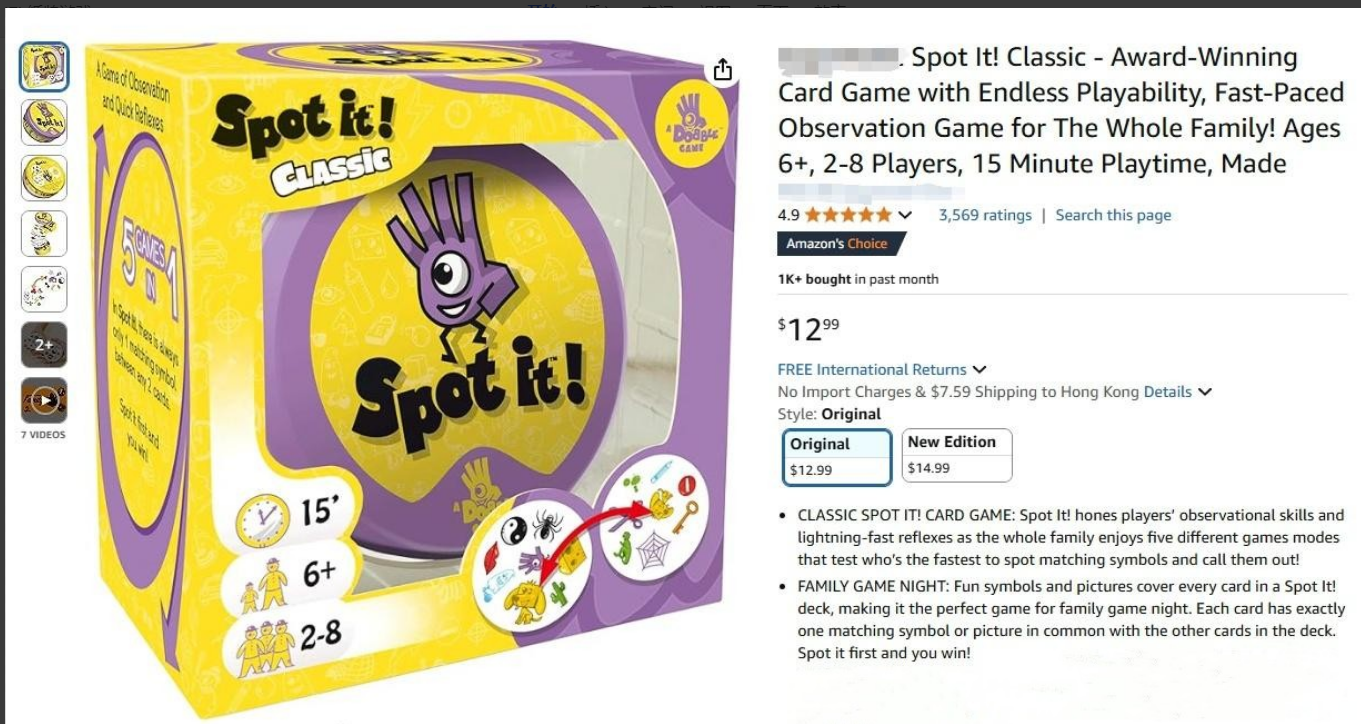The height and width of the screenshot is (724, 1361).
Task: Click the Amazon's Choice badge
Action: [840, 244]
